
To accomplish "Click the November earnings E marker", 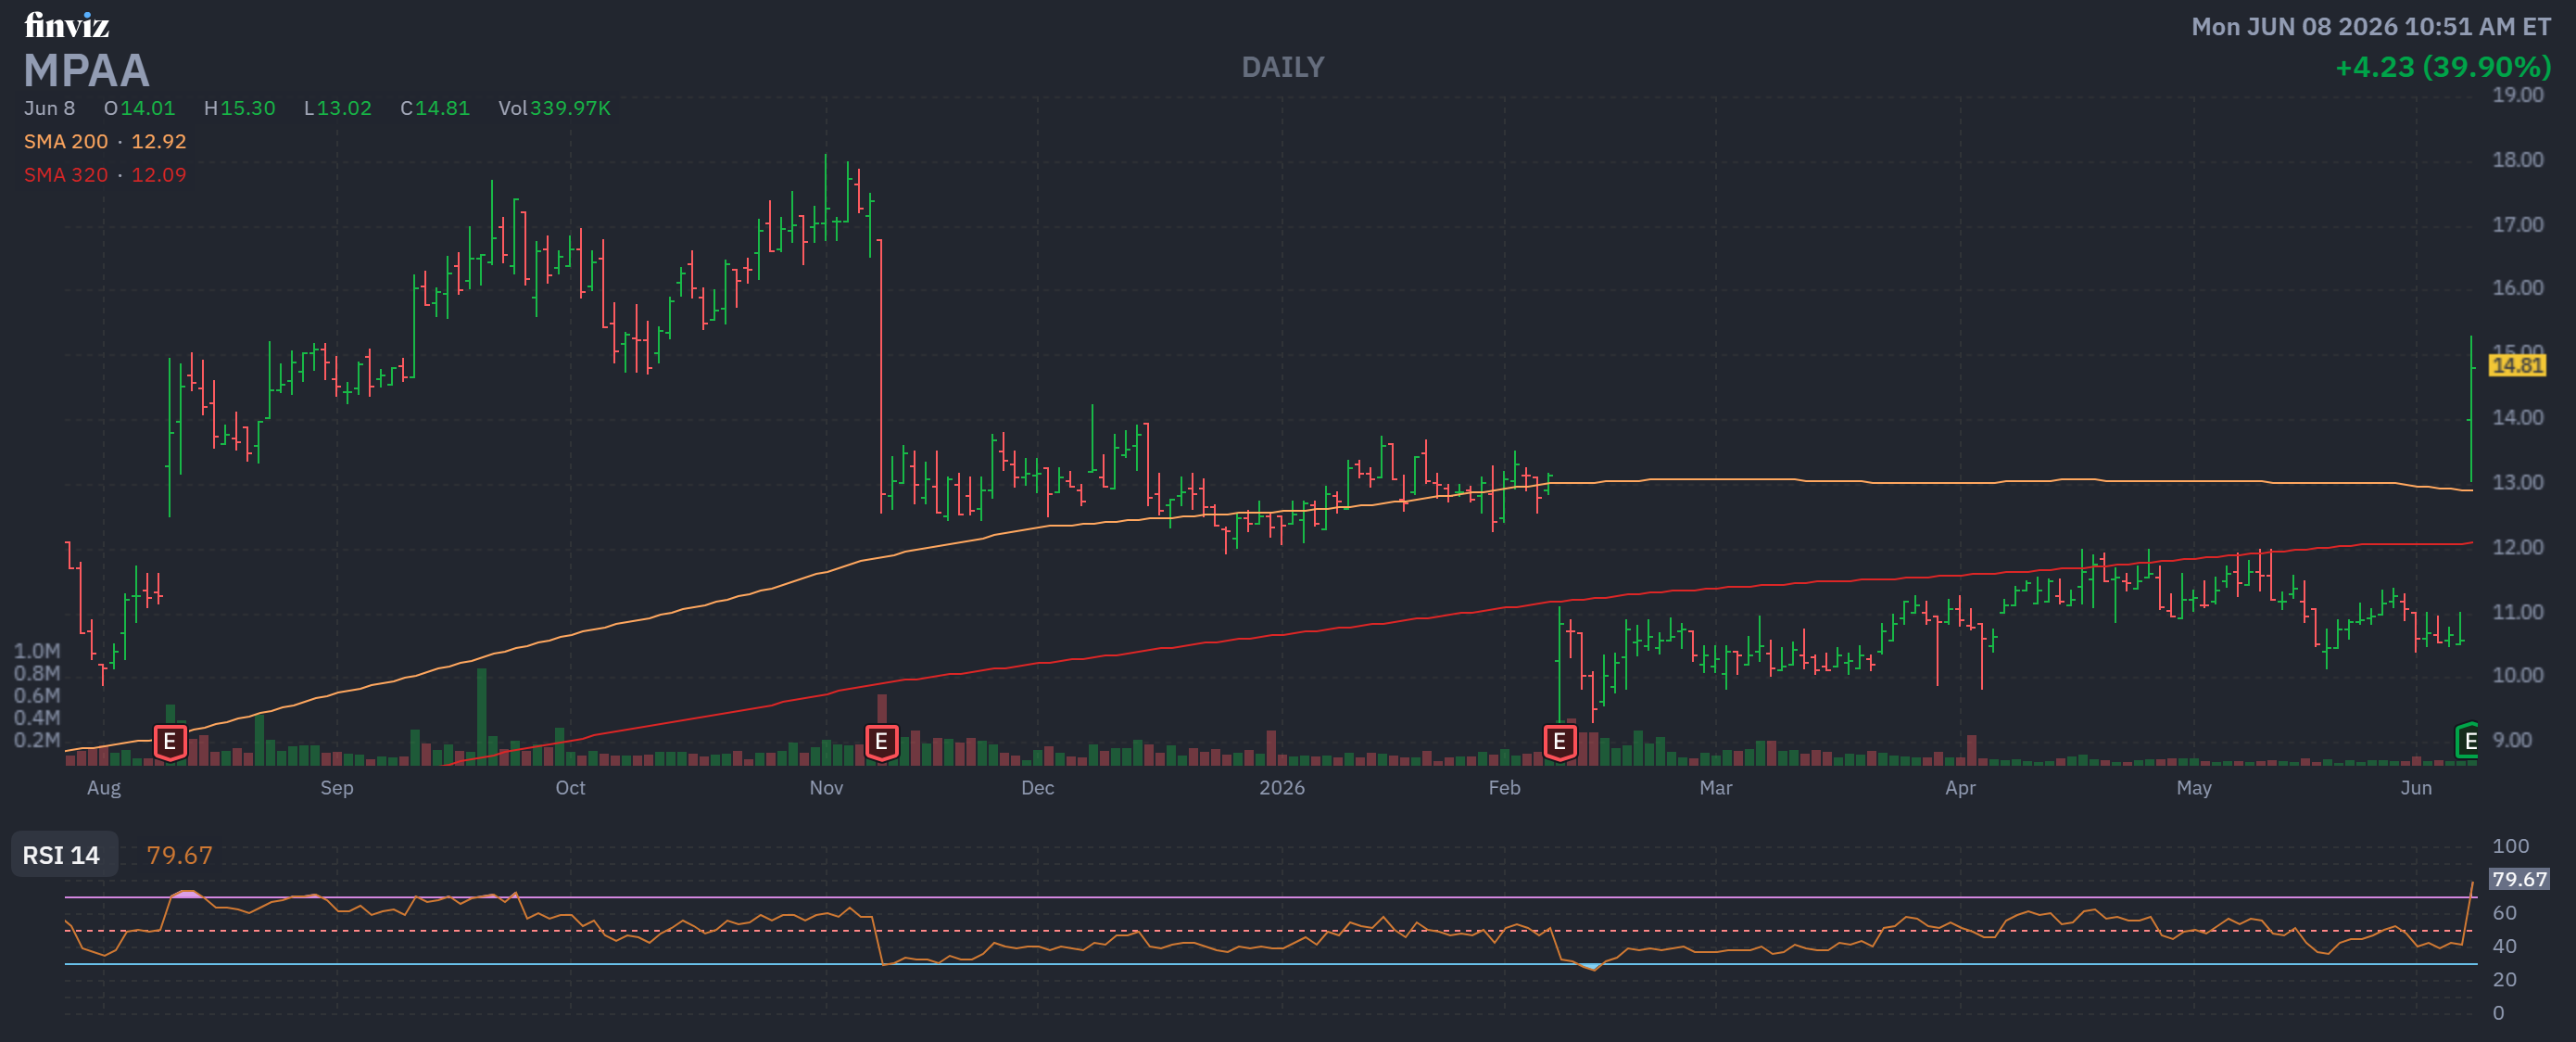I will pyautogui.click(x=881, y=742).
